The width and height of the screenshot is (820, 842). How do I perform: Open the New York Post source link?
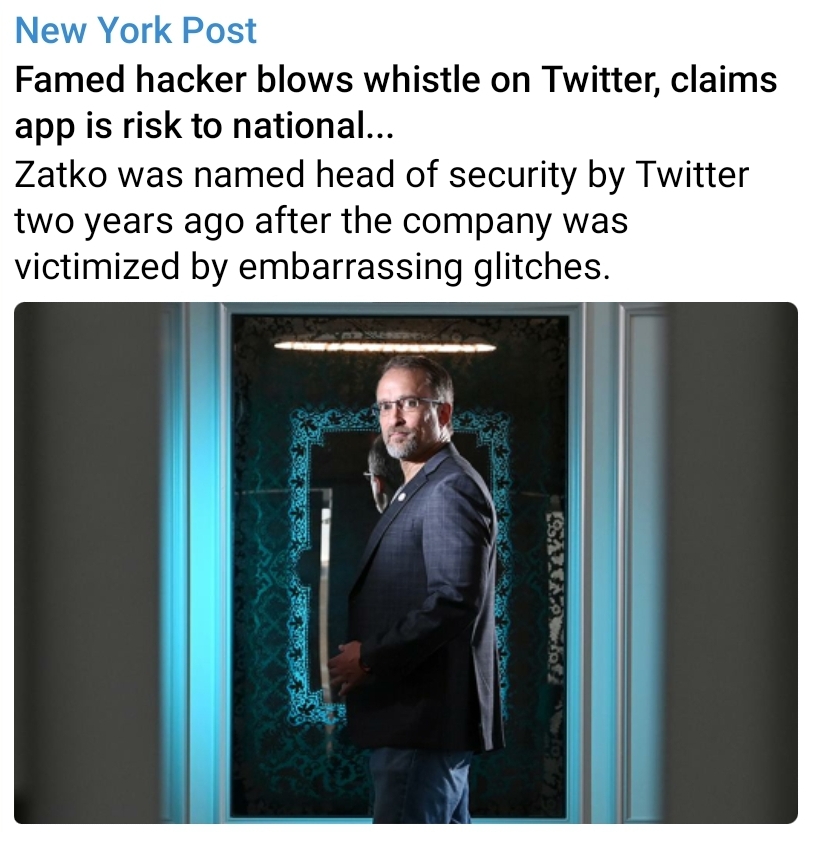point(136,31)
